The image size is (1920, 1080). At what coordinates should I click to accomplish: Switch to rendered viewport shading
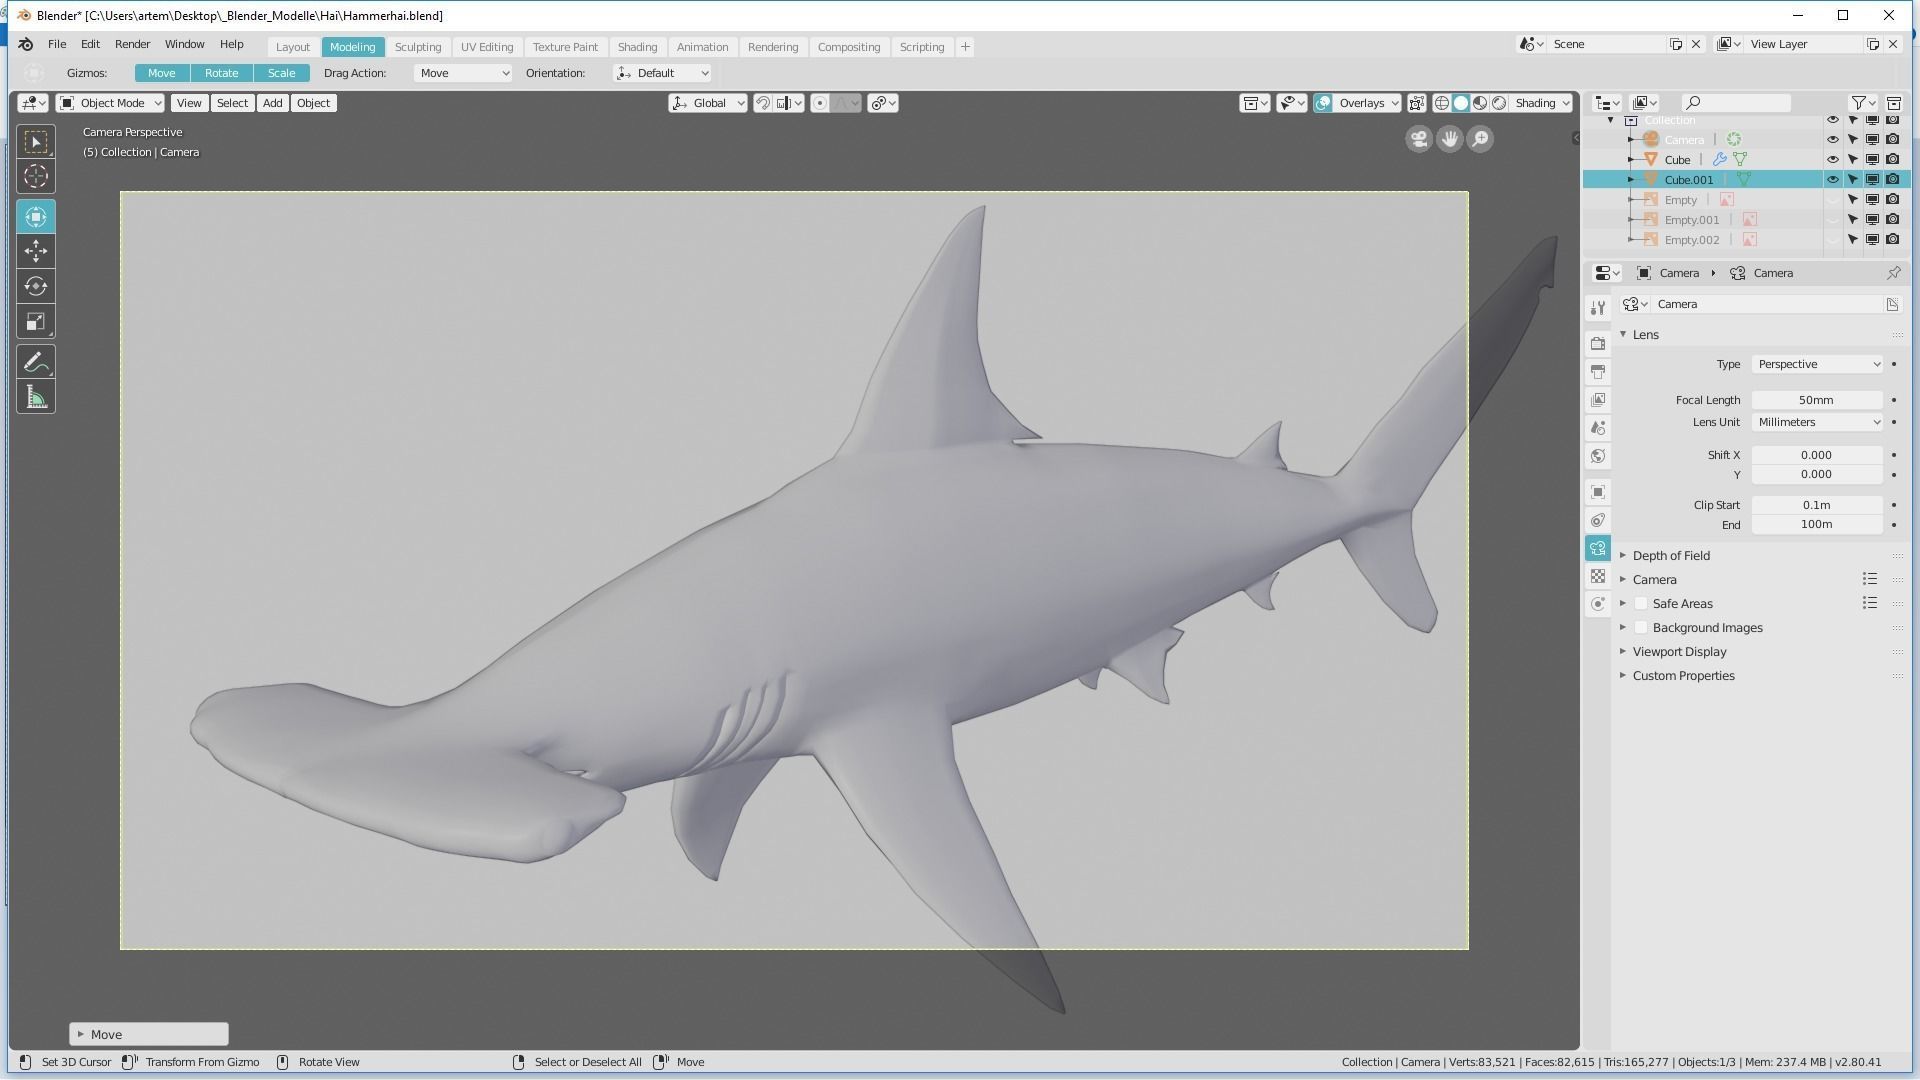point(1499,103)
